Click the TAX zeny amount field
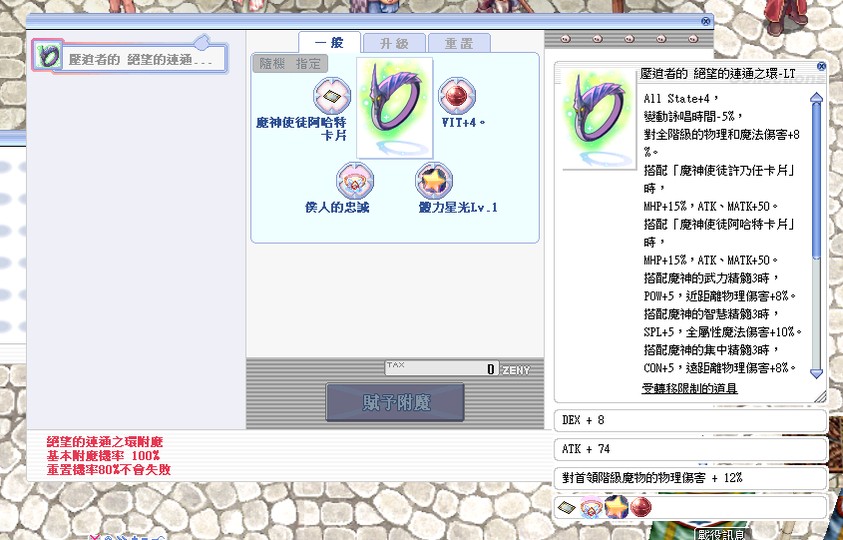Screen dimensions: 843x540 (x=441, y=368)
